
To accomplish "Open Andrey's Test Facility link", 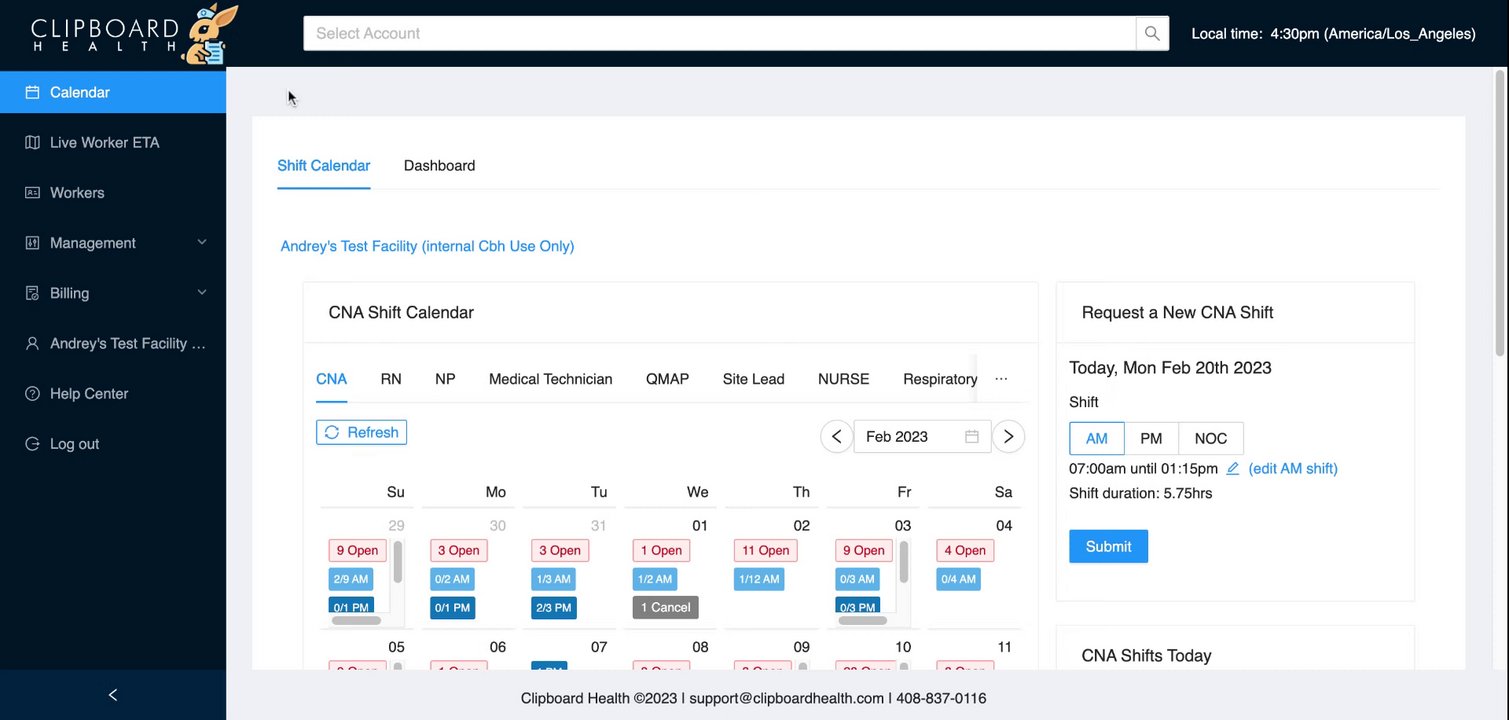I will pyautogui.click(x=427, y=246).
